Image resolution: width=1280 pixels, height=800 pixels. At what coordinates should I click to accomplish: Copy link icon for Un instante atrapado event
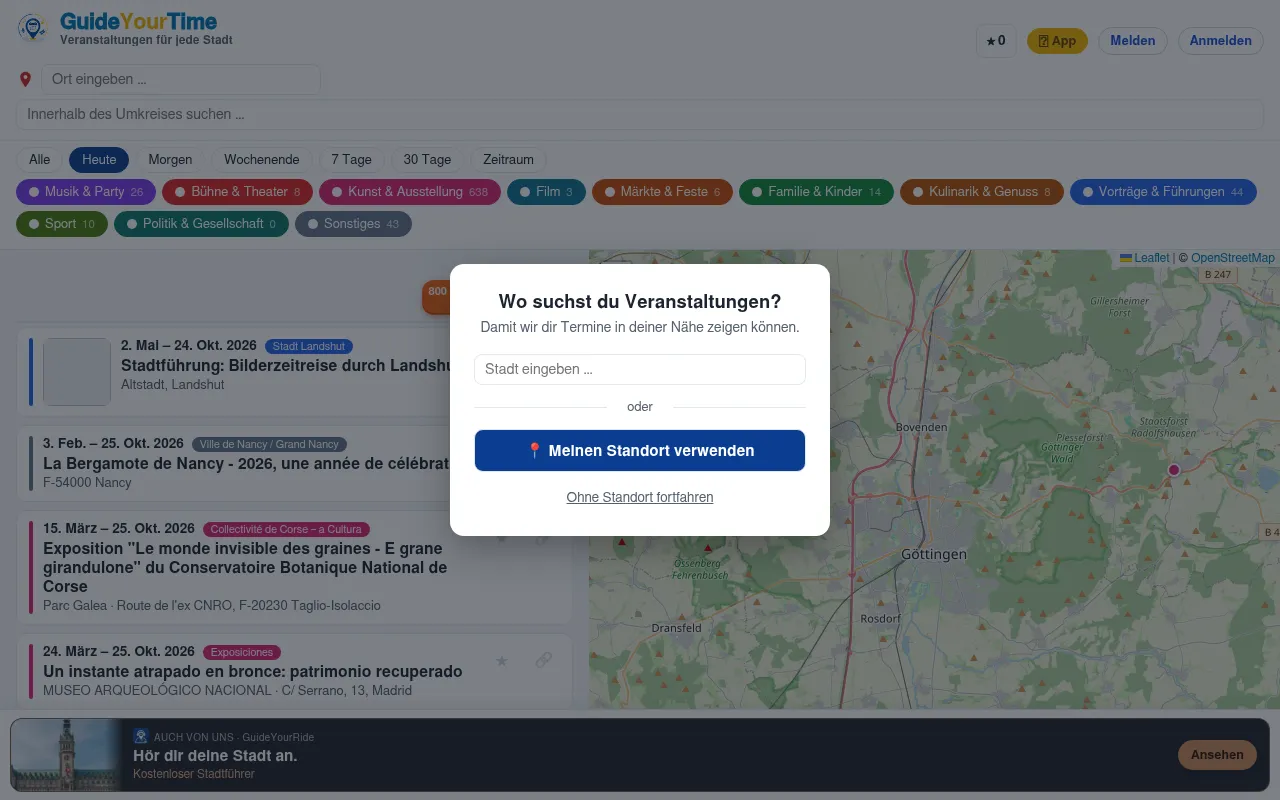(544, 660)
